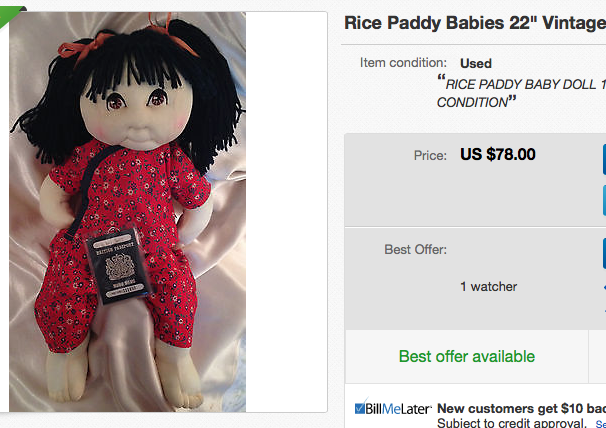Click the Best Offer label
This screenshot has width=606, height=428.
[415, 249]
